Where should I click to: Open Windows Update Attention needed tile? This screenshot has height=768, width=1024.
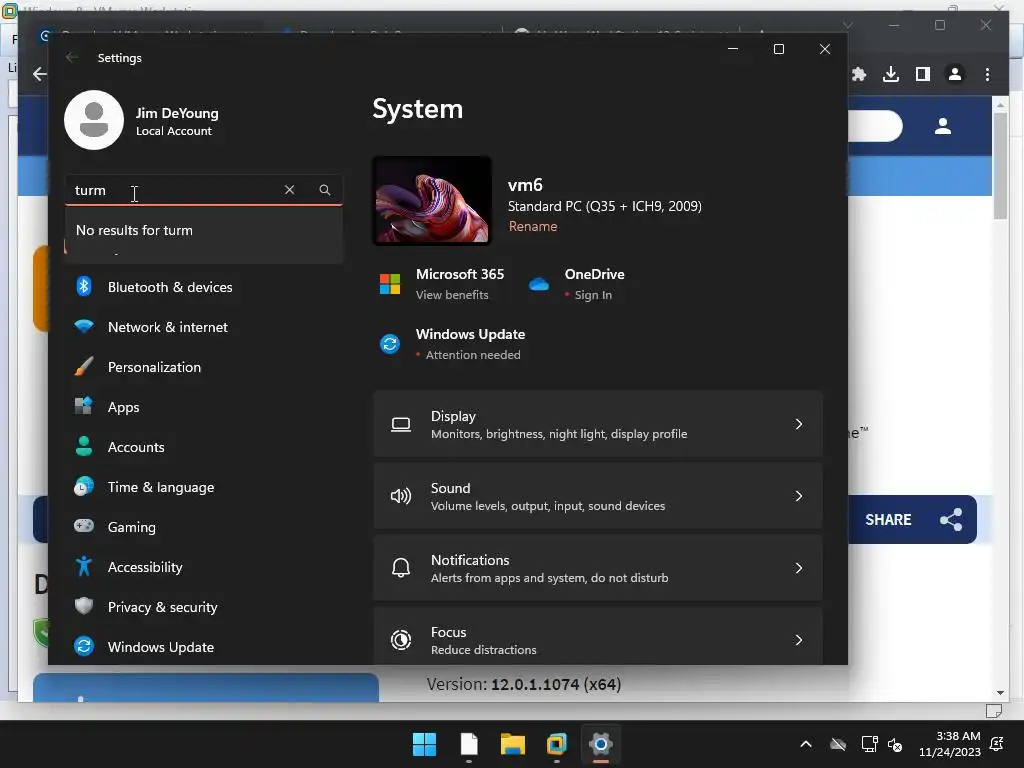(452, 344)
